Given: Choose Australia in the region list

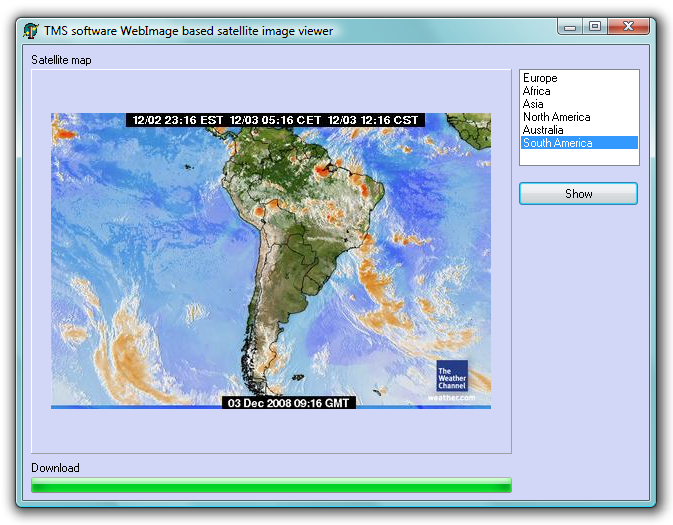Looking at the screenshot, I should [543, 130].
